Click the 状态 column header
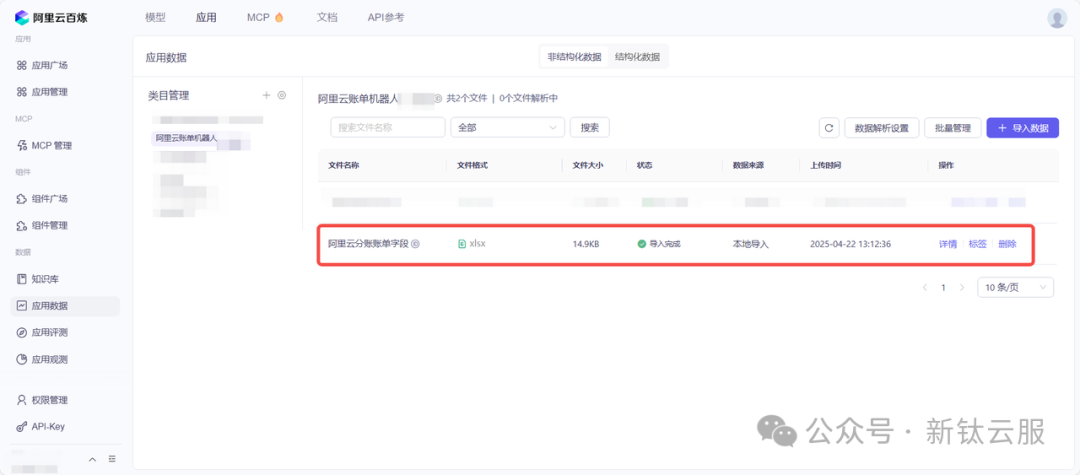This screenshot has width=1080, height=475. (645, 166)
